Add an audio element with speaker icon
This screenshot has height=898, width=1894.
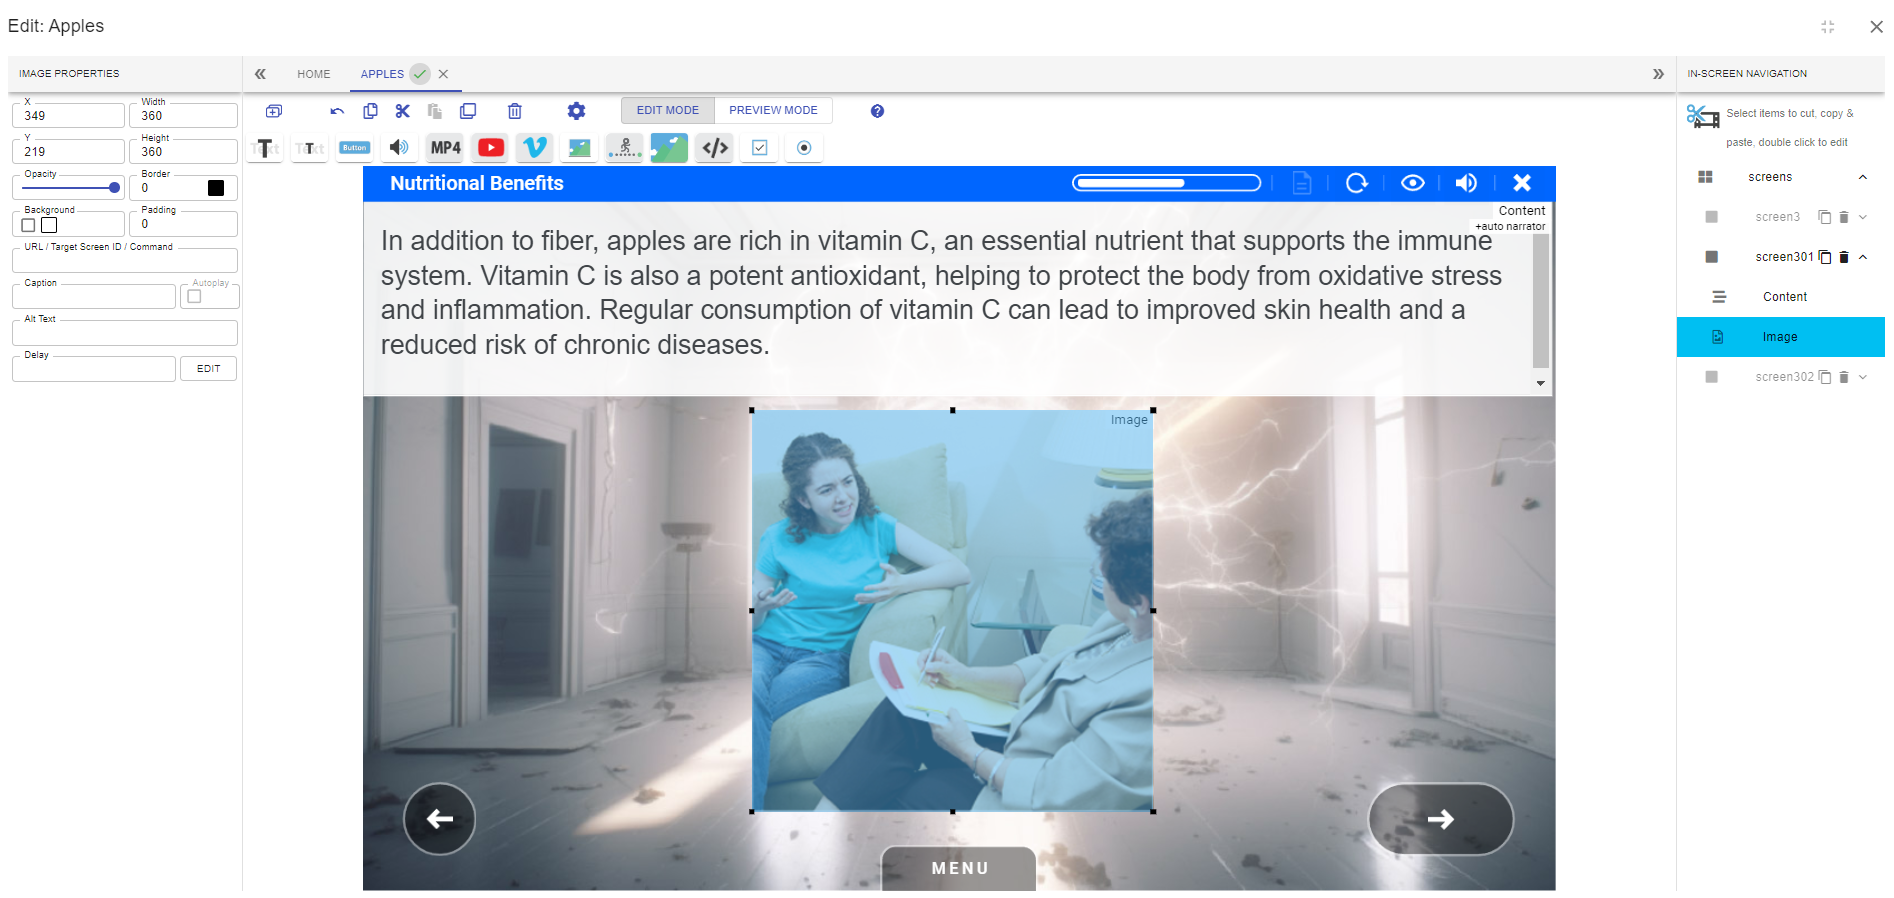(x=400, y=148)
